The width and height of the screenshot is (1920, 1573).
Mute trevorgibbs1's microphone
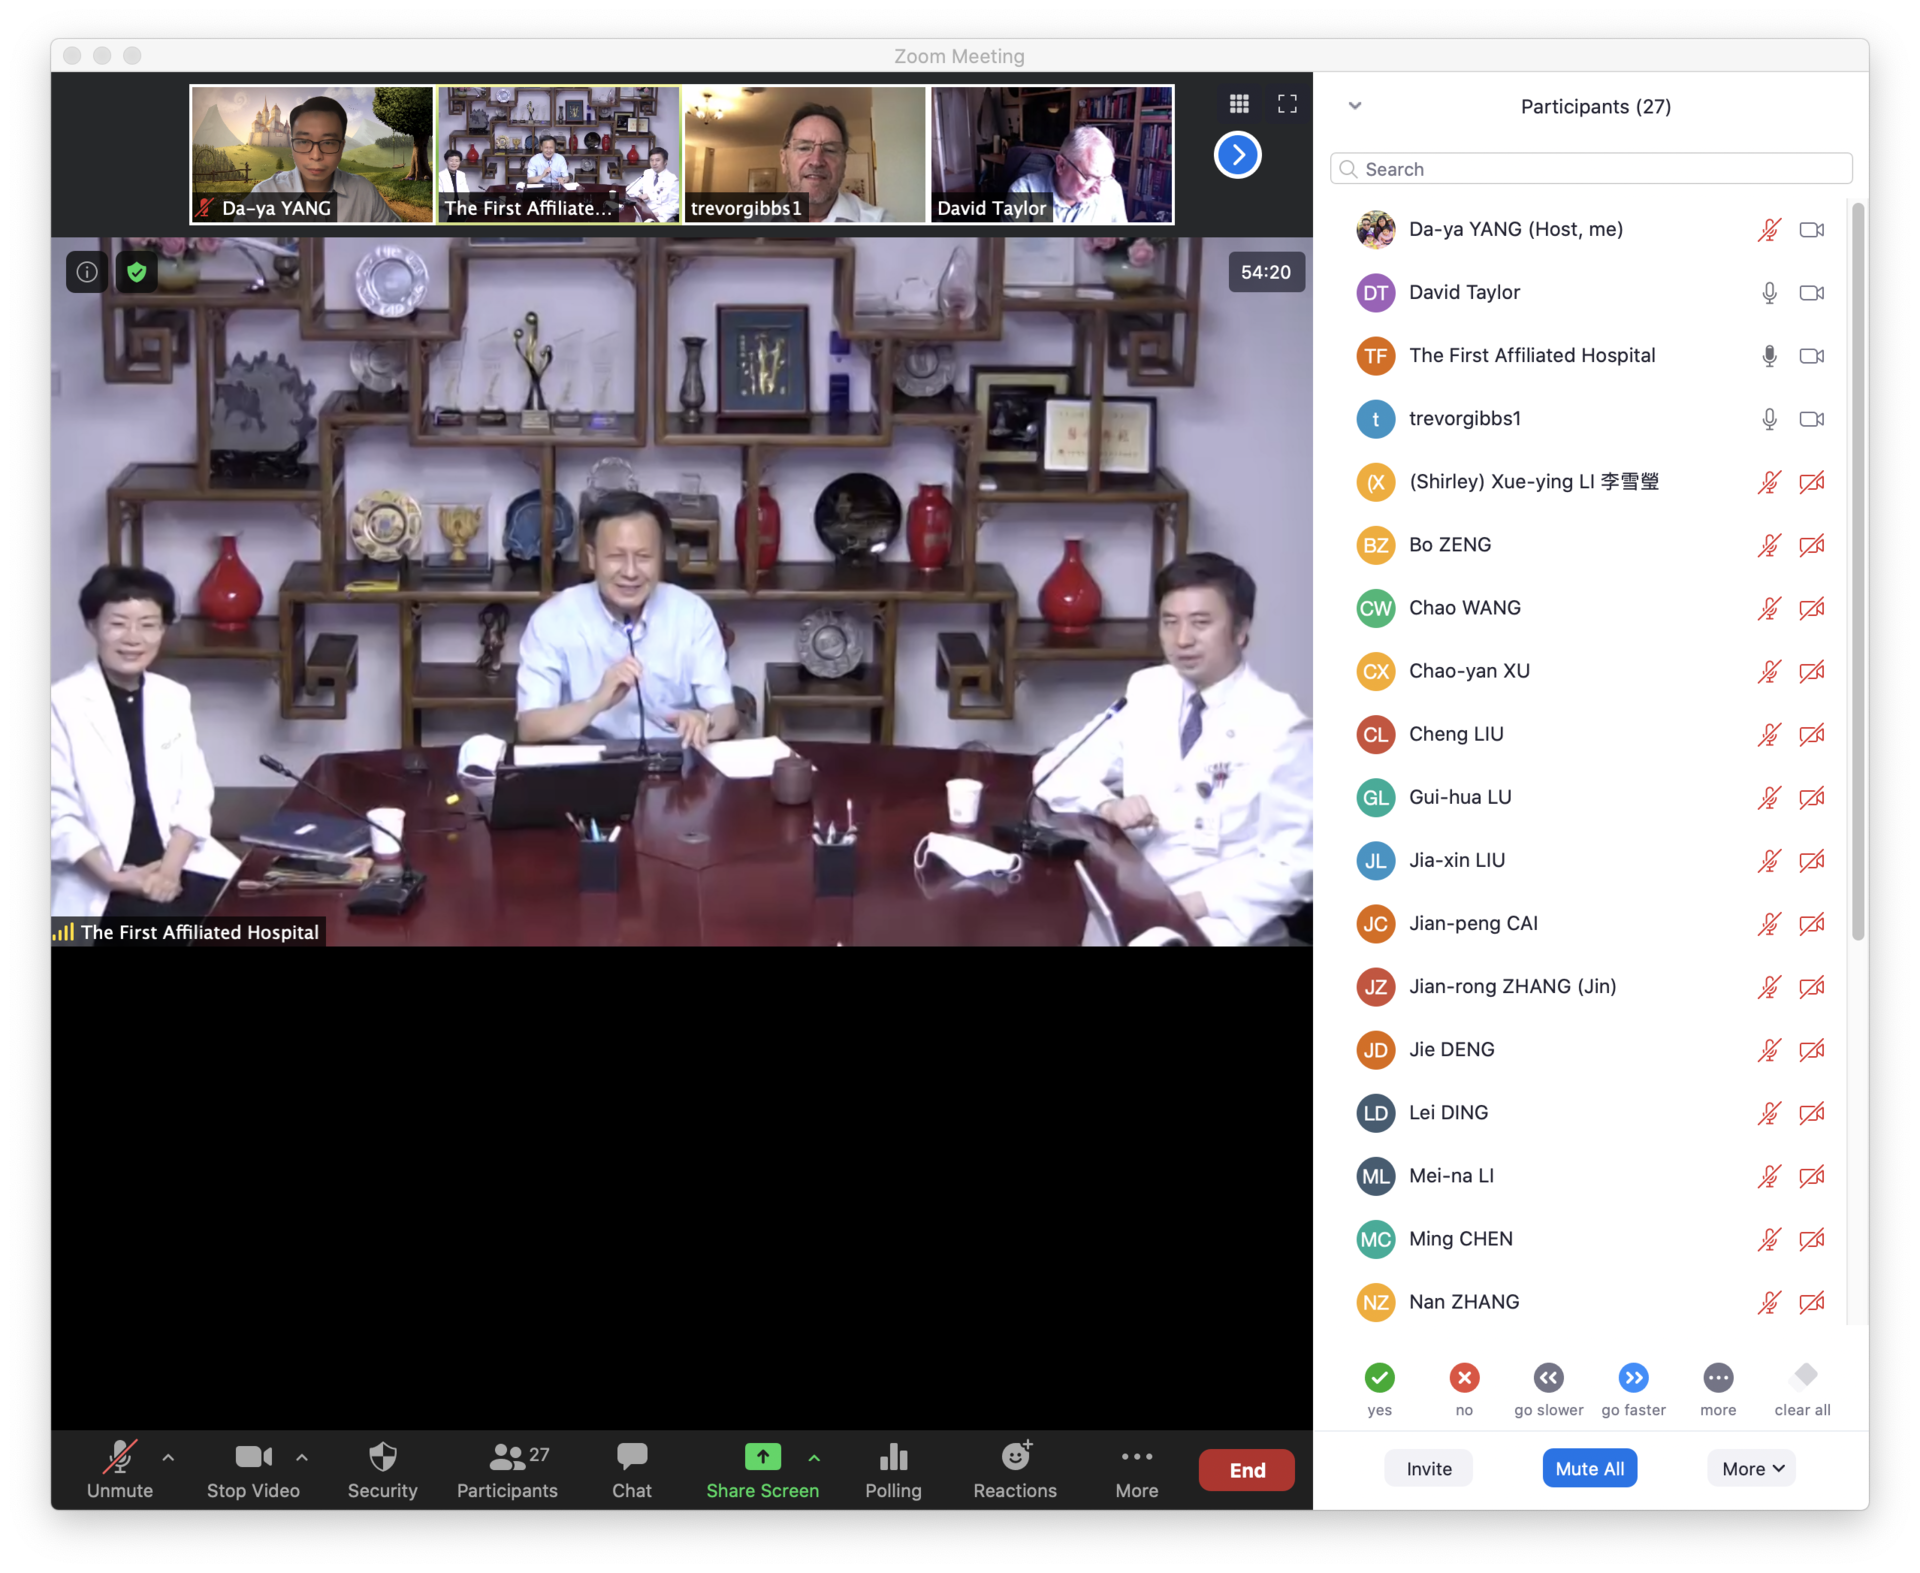1769,419
